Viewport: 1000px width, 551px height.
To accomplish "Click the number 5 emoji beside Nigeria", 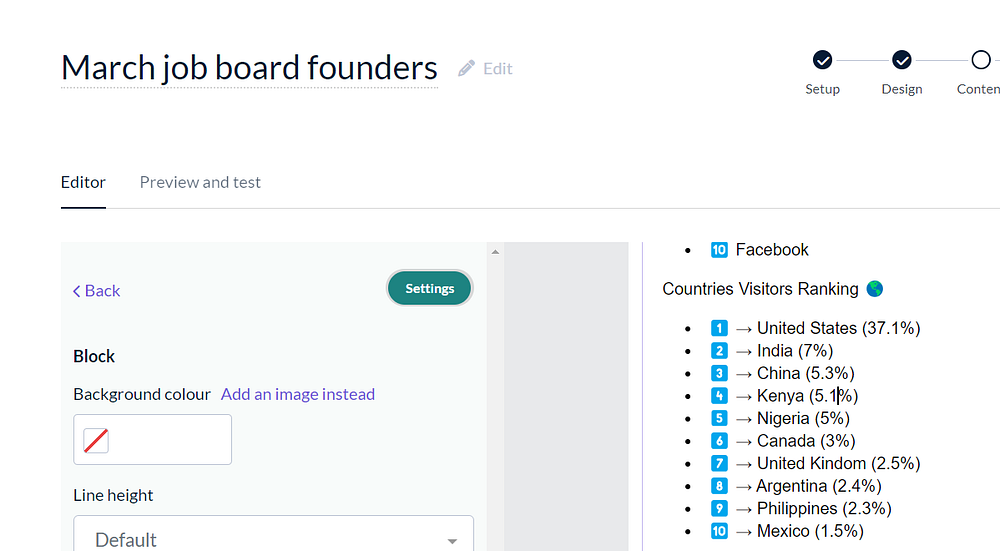I will click(719, 418).
